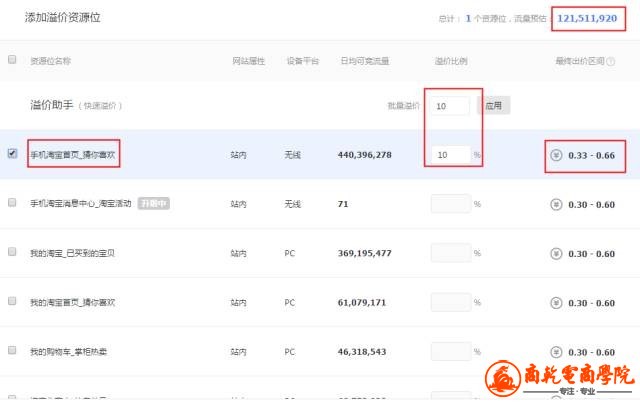
Task: Toggle the select-all checkbox in table header
Action: click(12, 60)
